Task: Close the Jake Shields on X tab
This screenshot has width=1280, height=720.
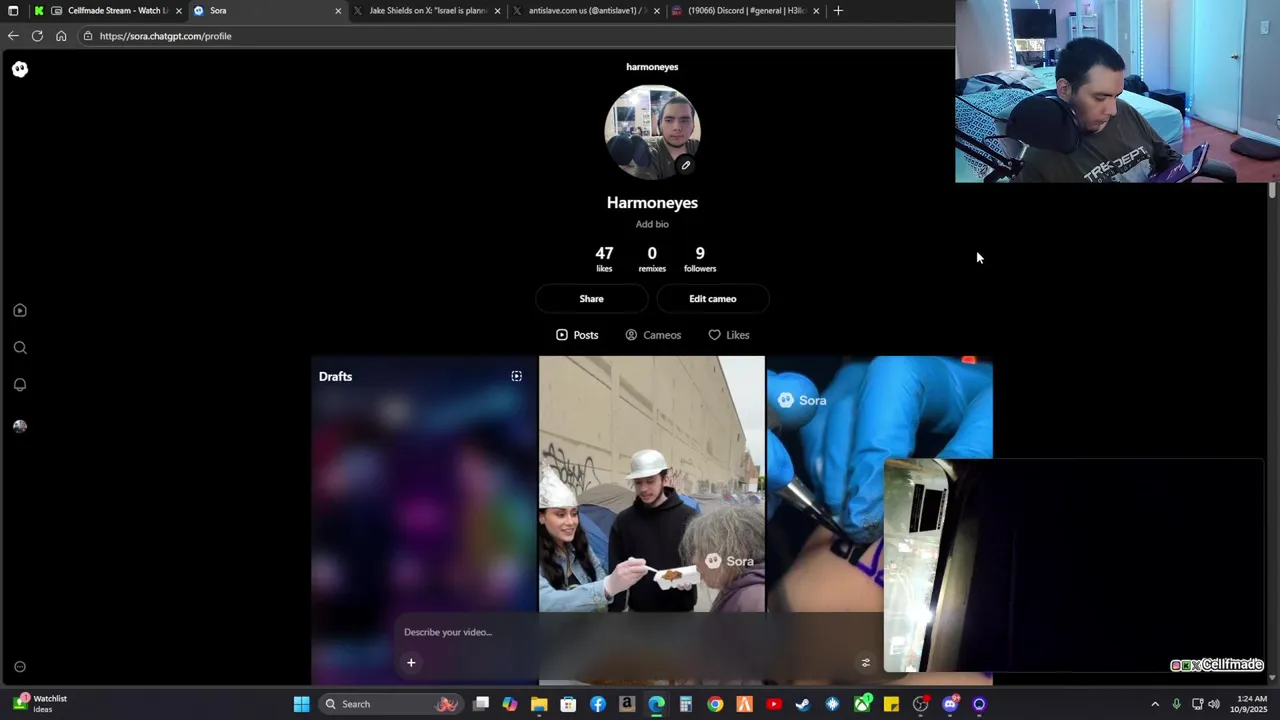Action: [497, 11]
